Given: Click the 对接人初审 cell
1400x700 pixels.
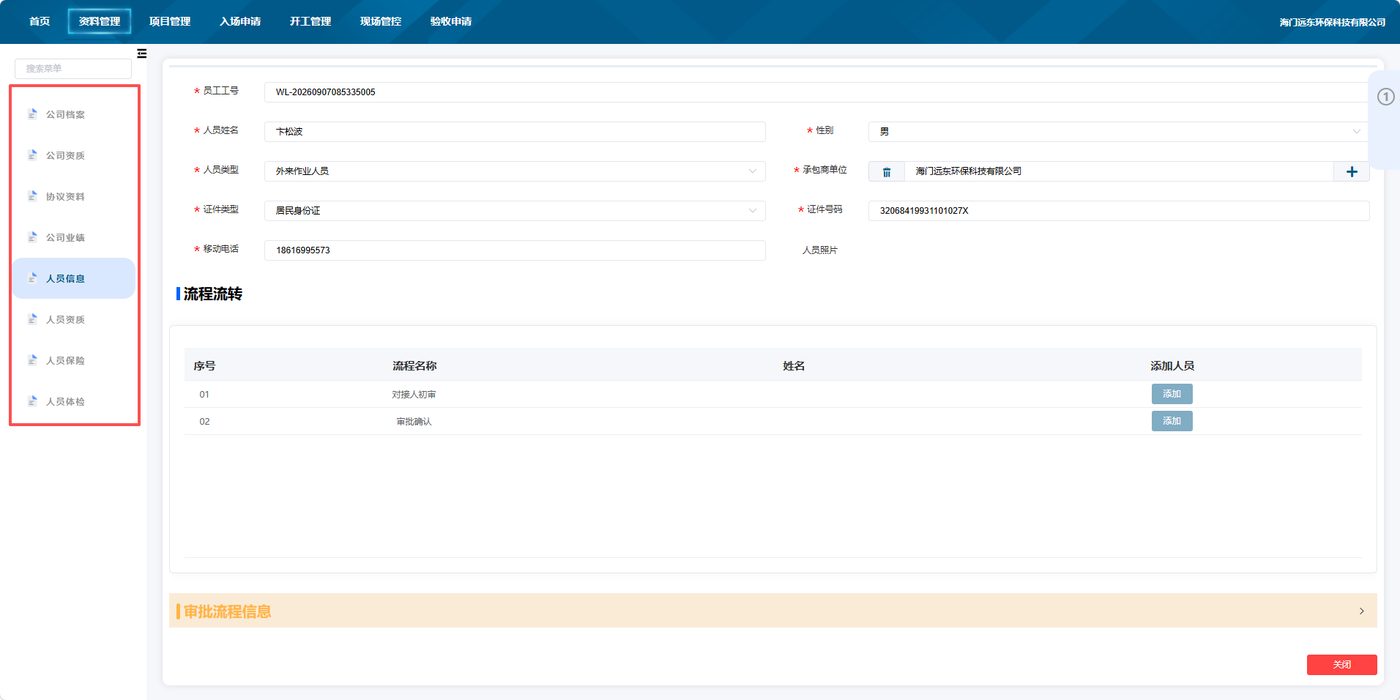Looking at the screenshot, I should [414, 394].
